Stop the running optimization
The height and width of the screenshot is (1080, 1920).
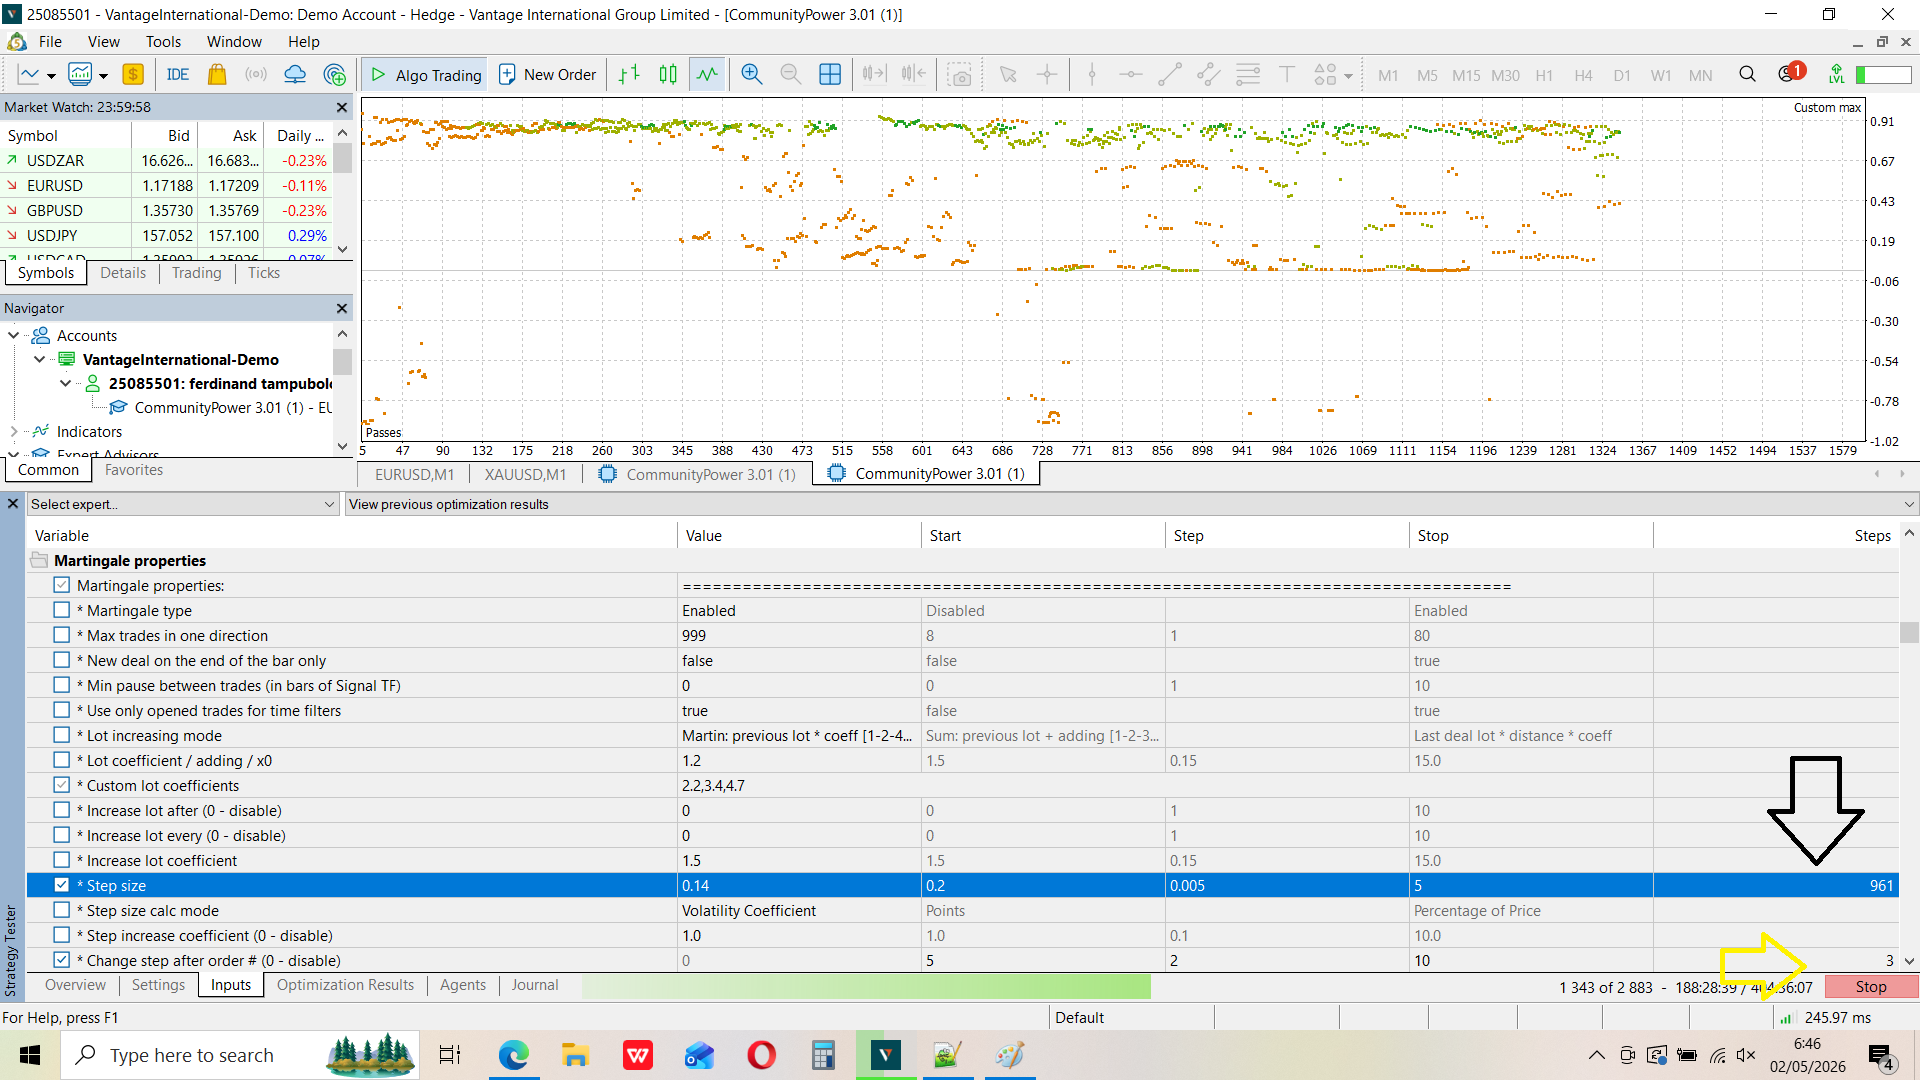pyautogui.click(x=1871, y=987)
